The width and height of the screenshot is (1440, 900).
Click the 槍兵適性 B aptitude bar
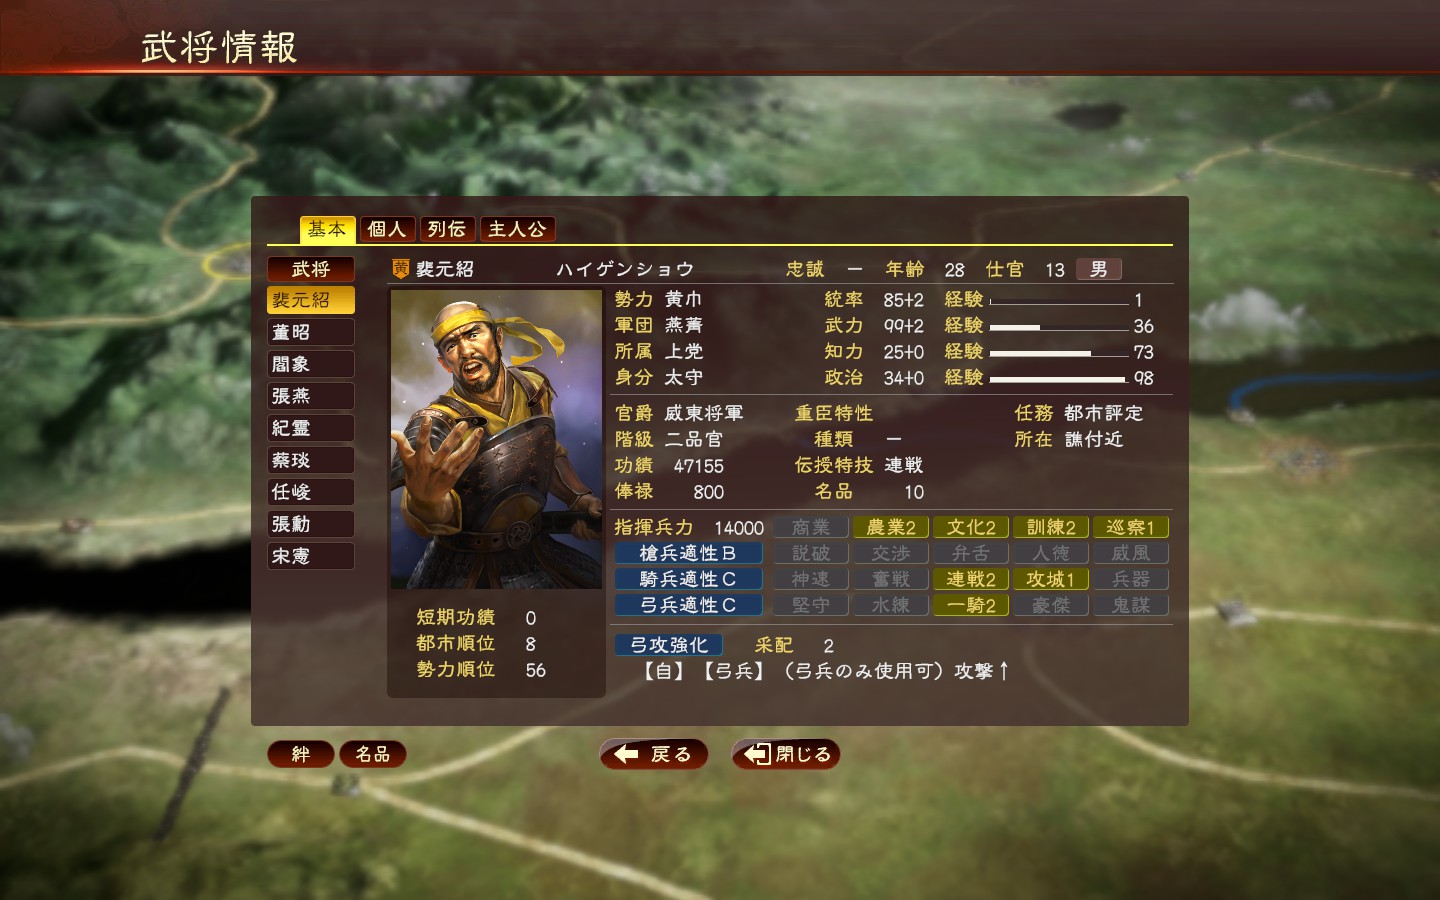click(x=688, y=553)
